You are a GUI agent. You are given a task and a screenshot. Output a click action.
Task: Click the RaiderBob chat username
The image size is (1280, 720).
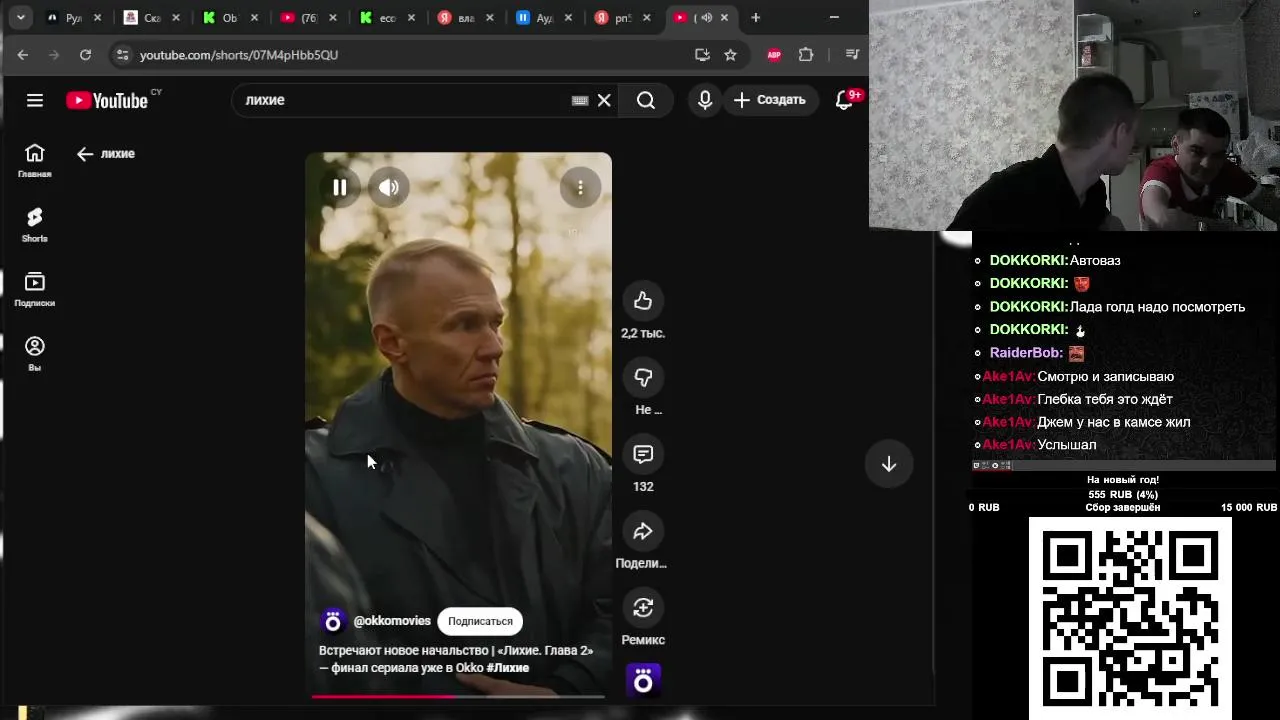(x=1026, y=353)
